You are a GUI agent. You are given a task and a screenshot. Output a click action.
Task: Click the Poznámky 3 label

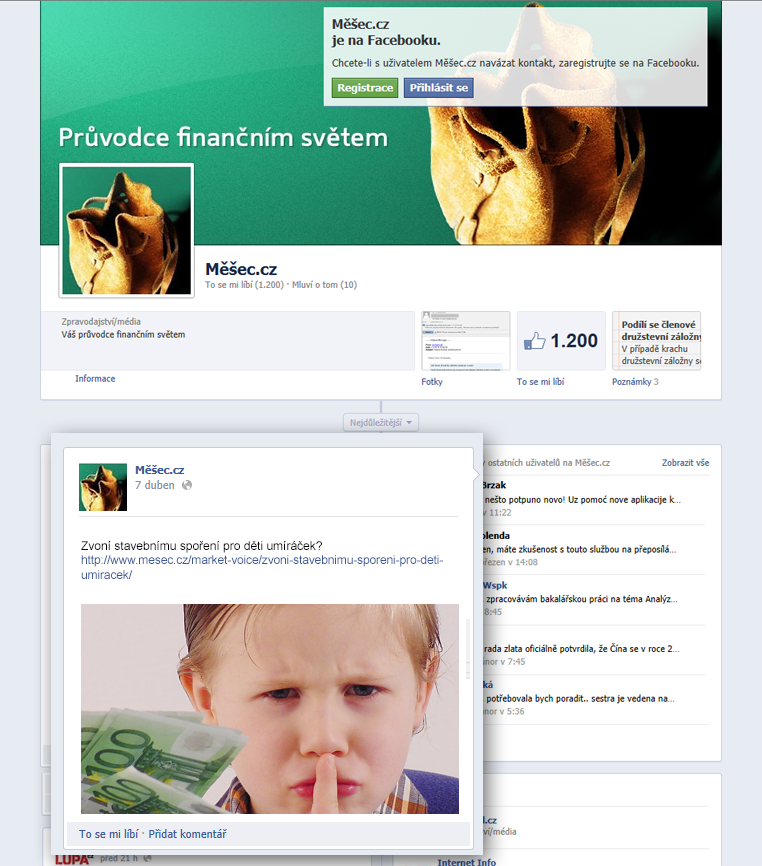(x=635, y=382)
